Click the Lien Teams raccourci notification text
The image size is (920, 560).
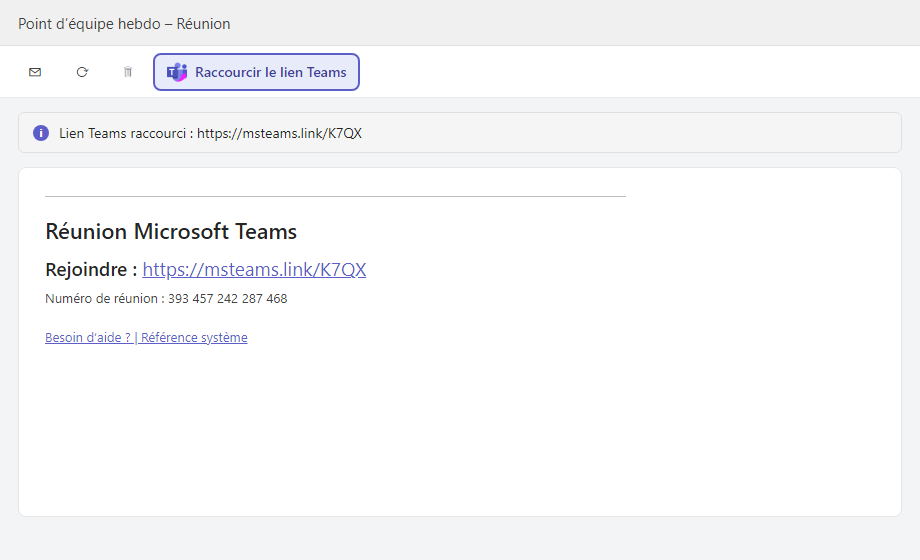tap(210, 133)
